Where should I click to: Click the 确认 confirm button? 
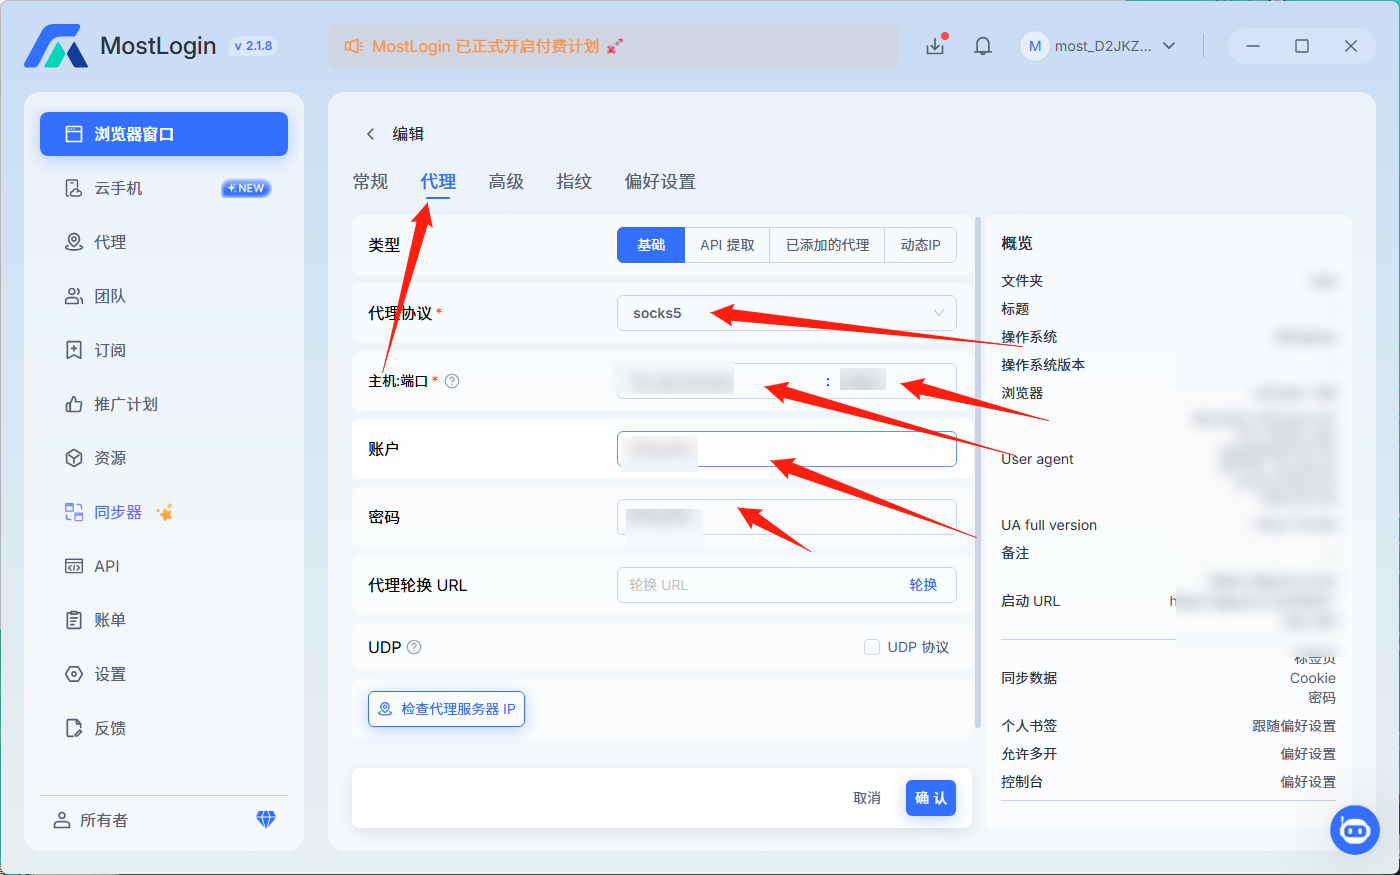[x=931, y=798]
